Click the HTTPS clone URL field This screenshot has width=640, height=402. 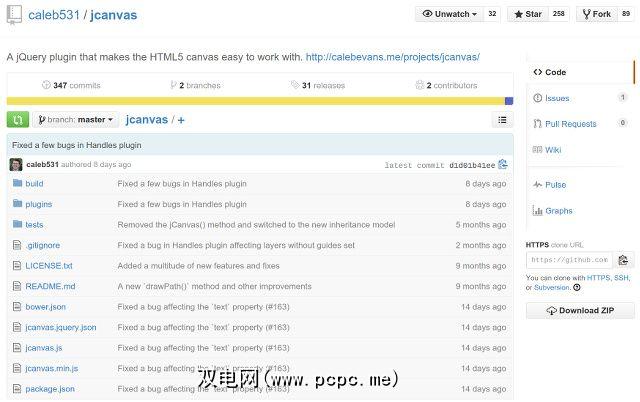click(x=570, y=260)
